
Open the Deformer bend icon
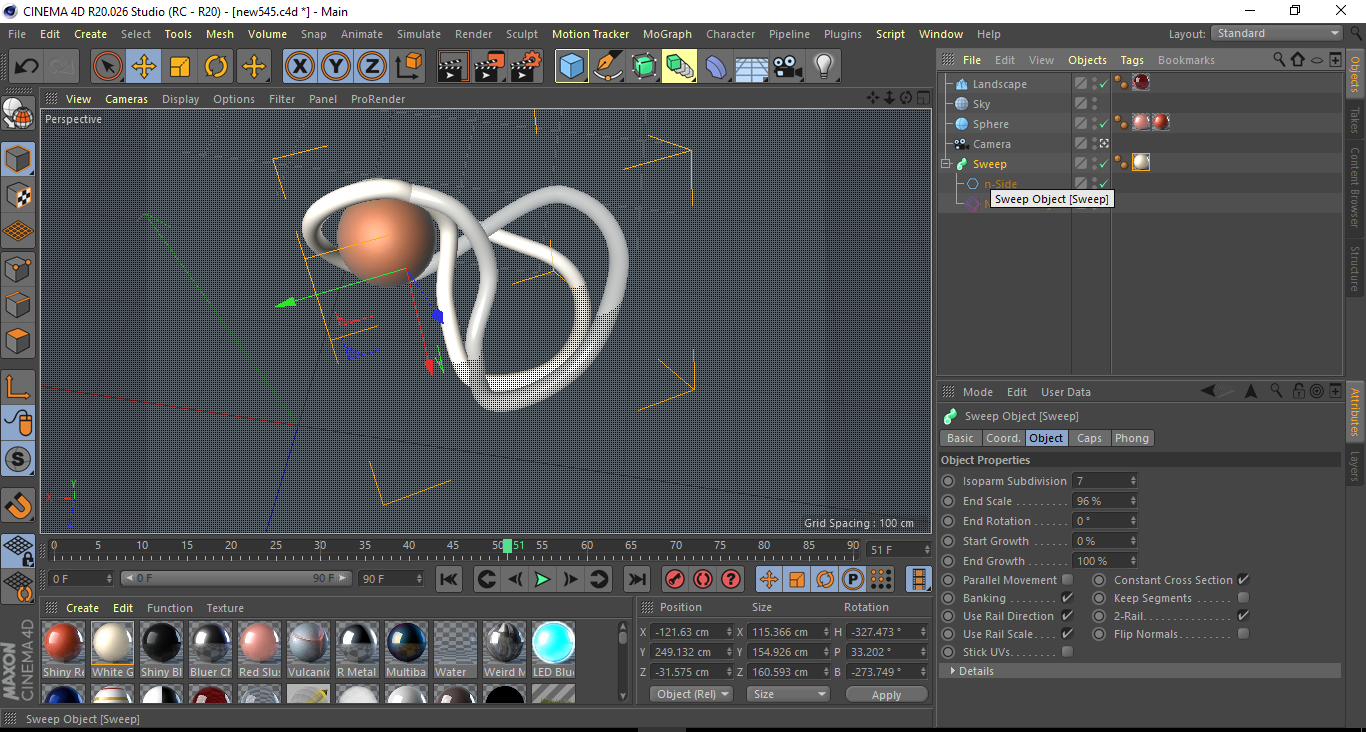pos(716,67)
